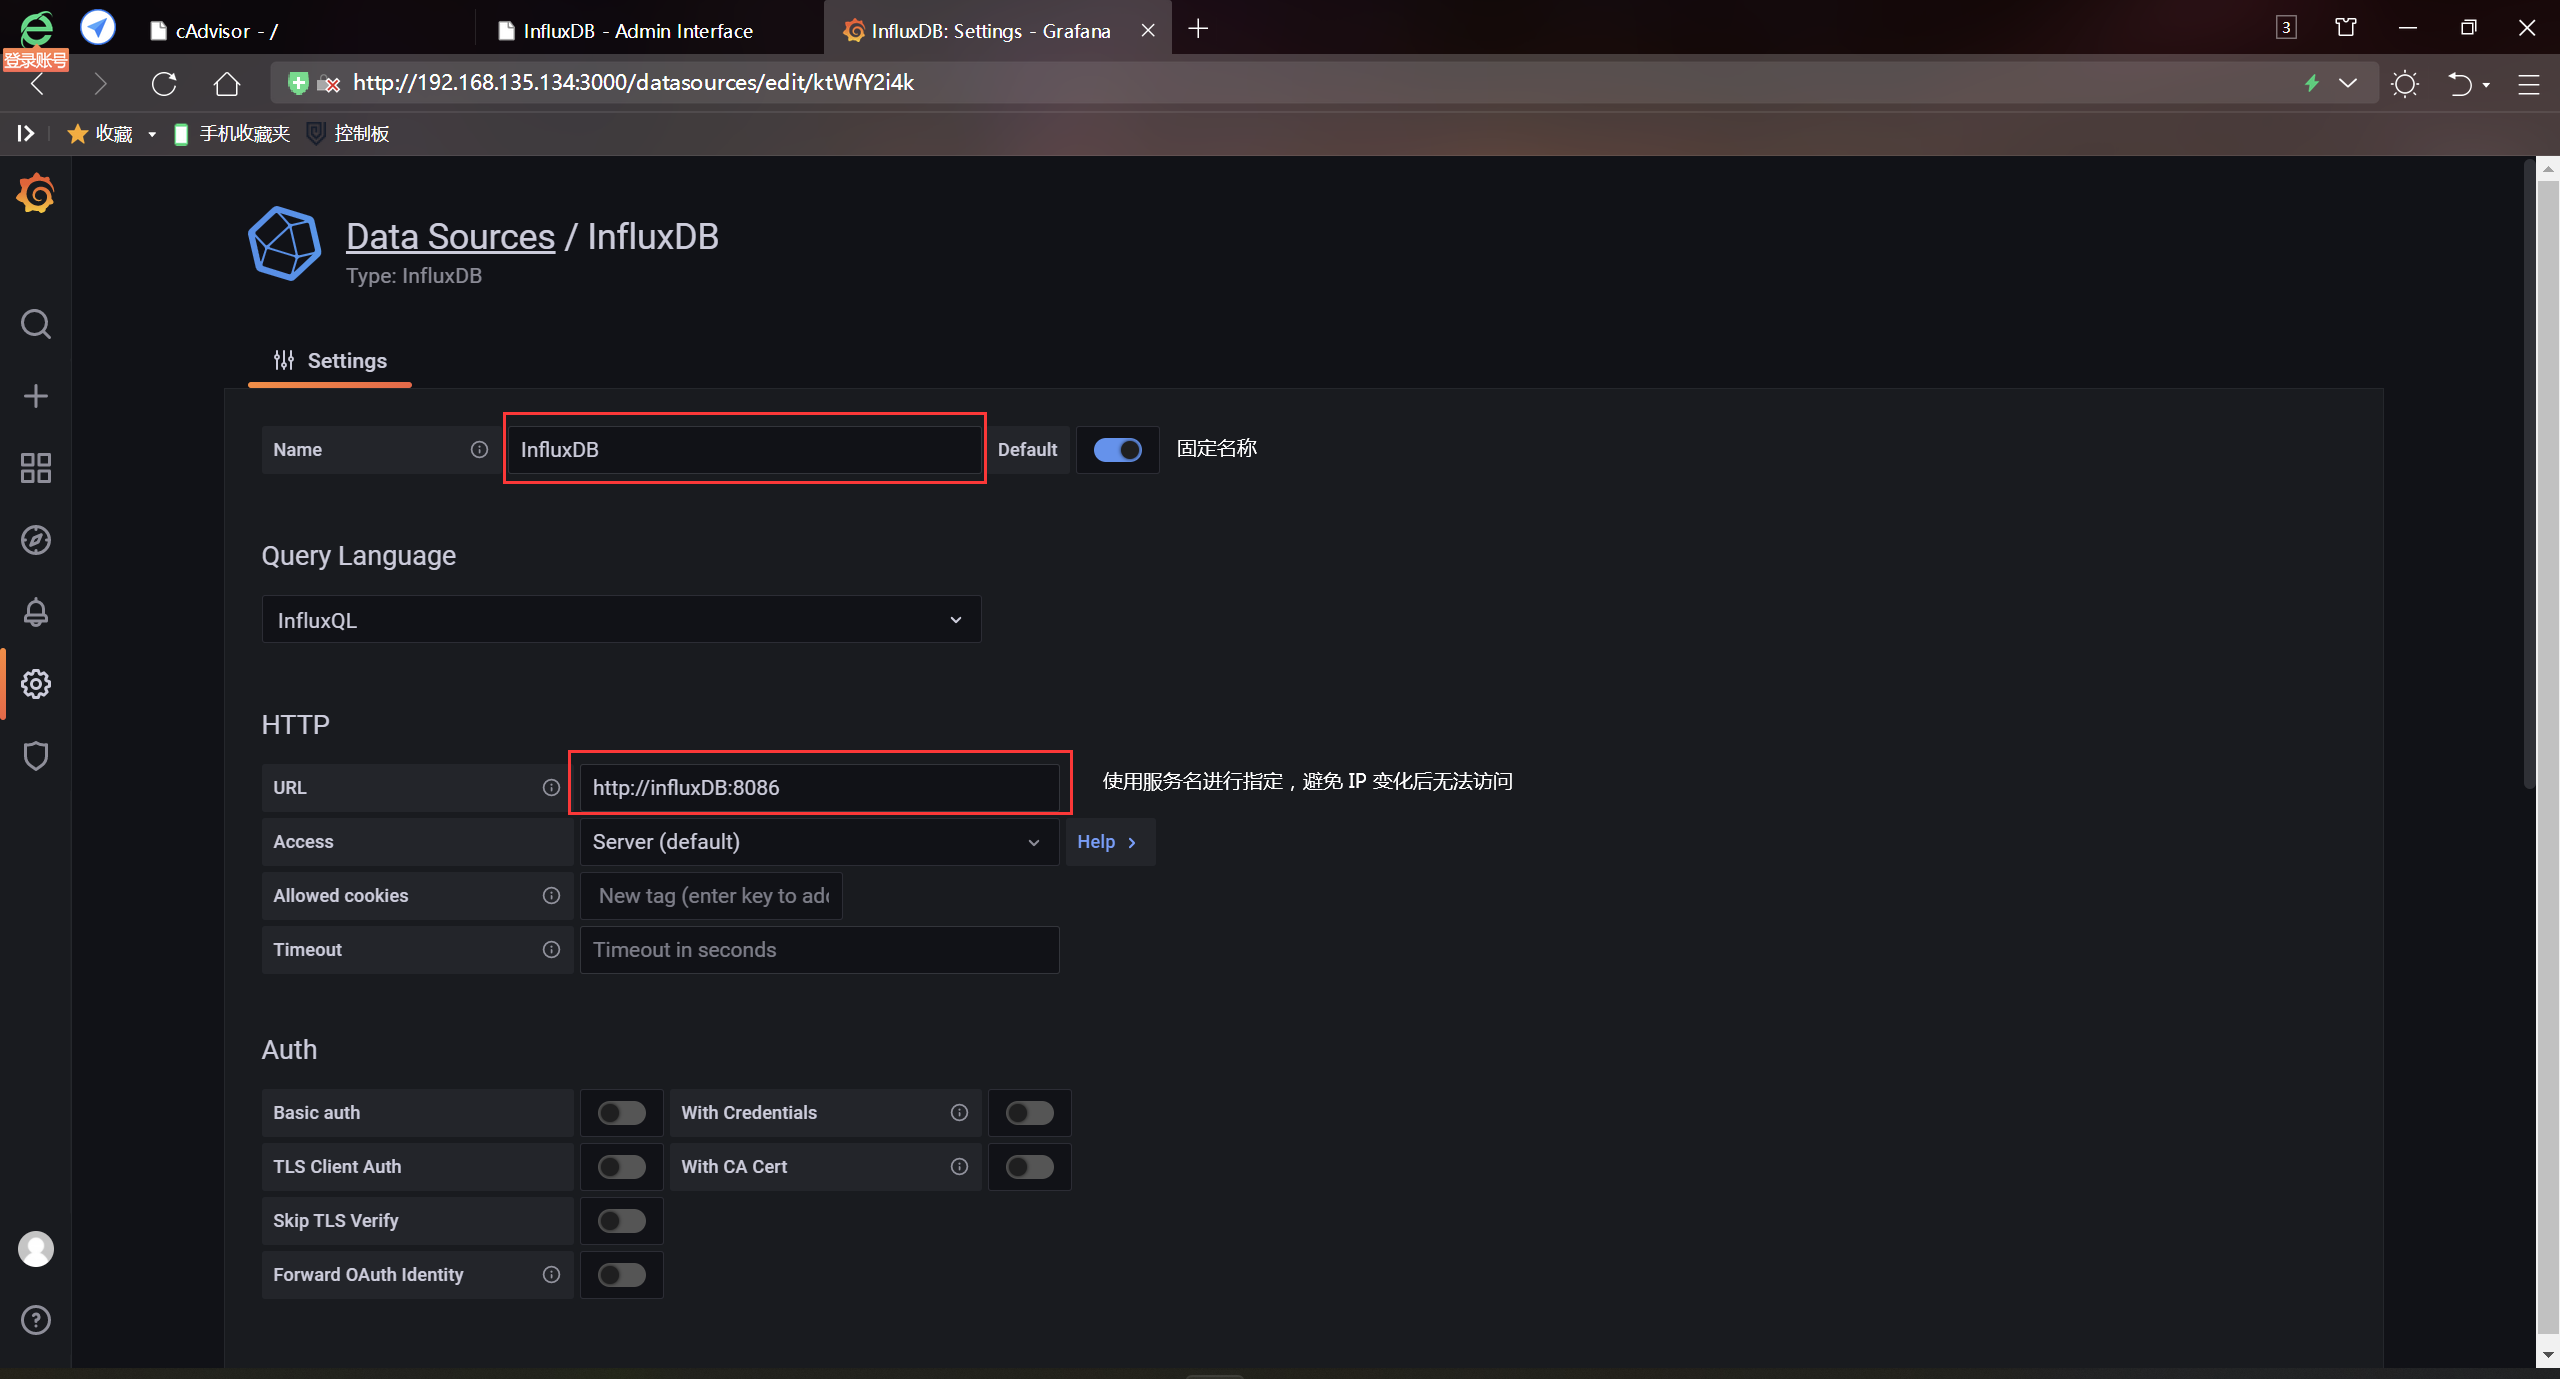Image resolution: width=2560 pixels, height=1379 pixels.
Task: Open the Dashboards grid icon in sidebar
Action: 36,468
